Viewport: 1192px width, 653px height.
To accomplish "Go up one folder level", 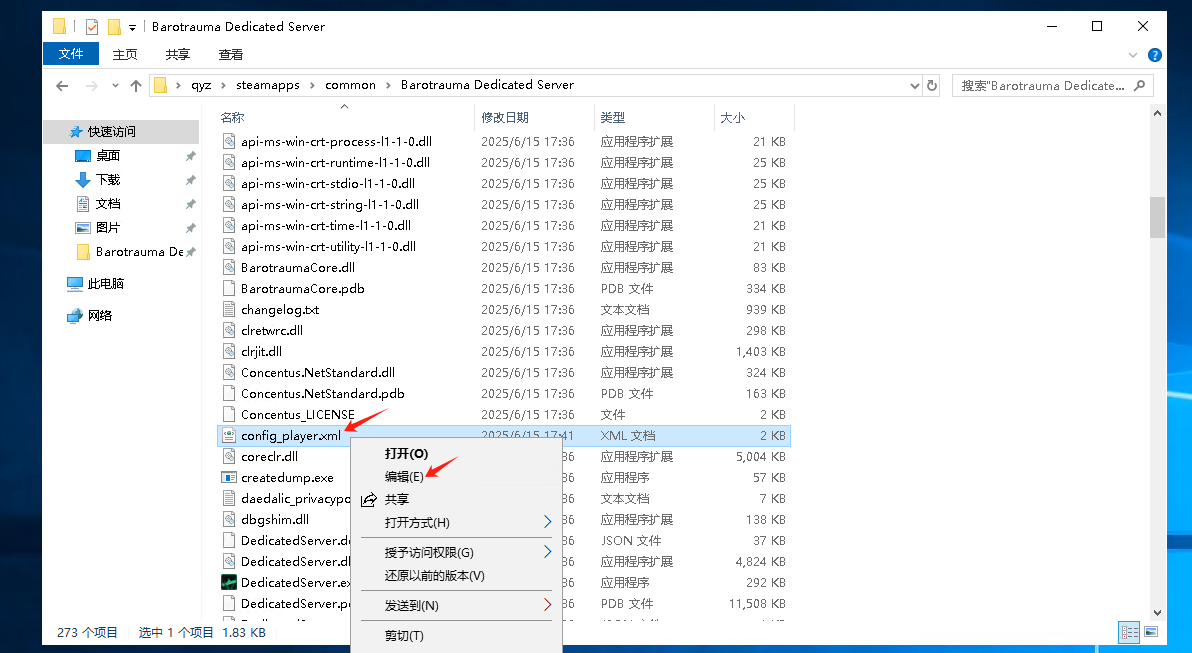I will [x=135, y=86].
